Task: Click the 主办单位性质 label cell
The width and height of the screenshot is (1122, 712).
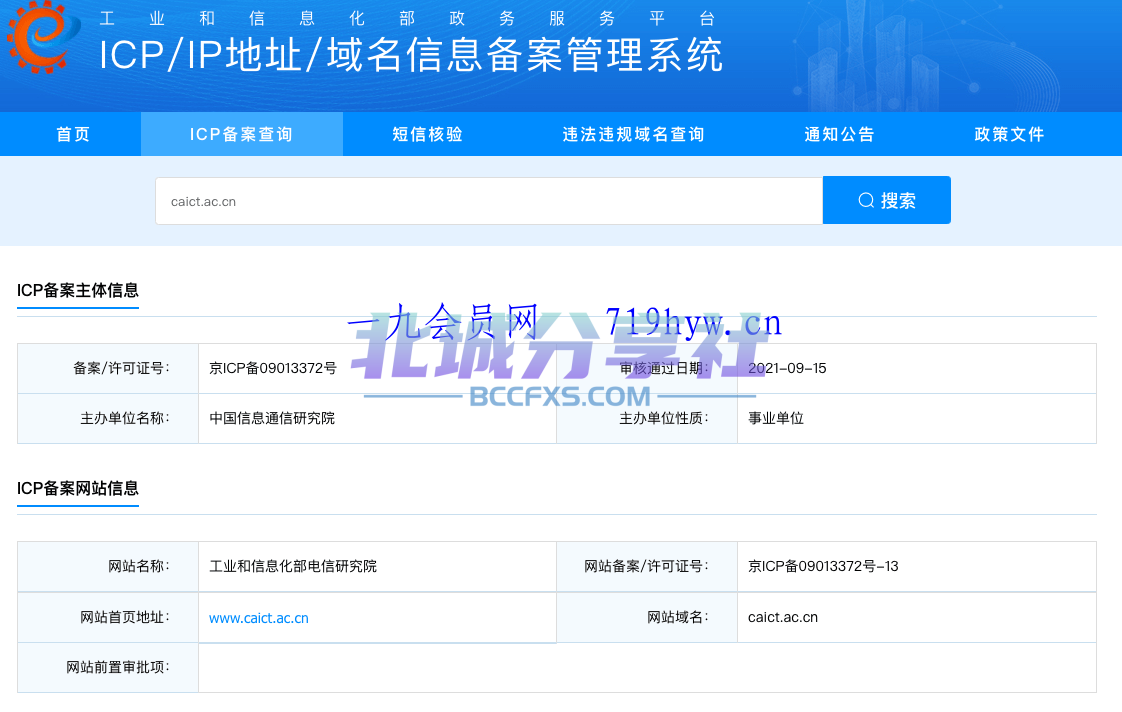Action: [647, 419]
